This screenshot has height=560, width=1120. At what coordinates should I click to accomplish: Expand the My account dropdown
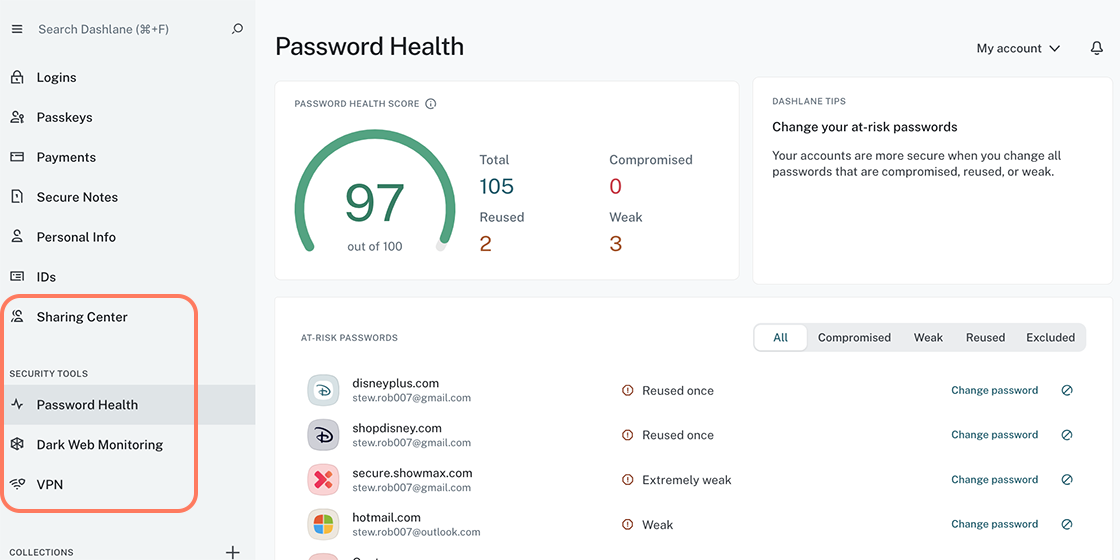point(1018,49)
